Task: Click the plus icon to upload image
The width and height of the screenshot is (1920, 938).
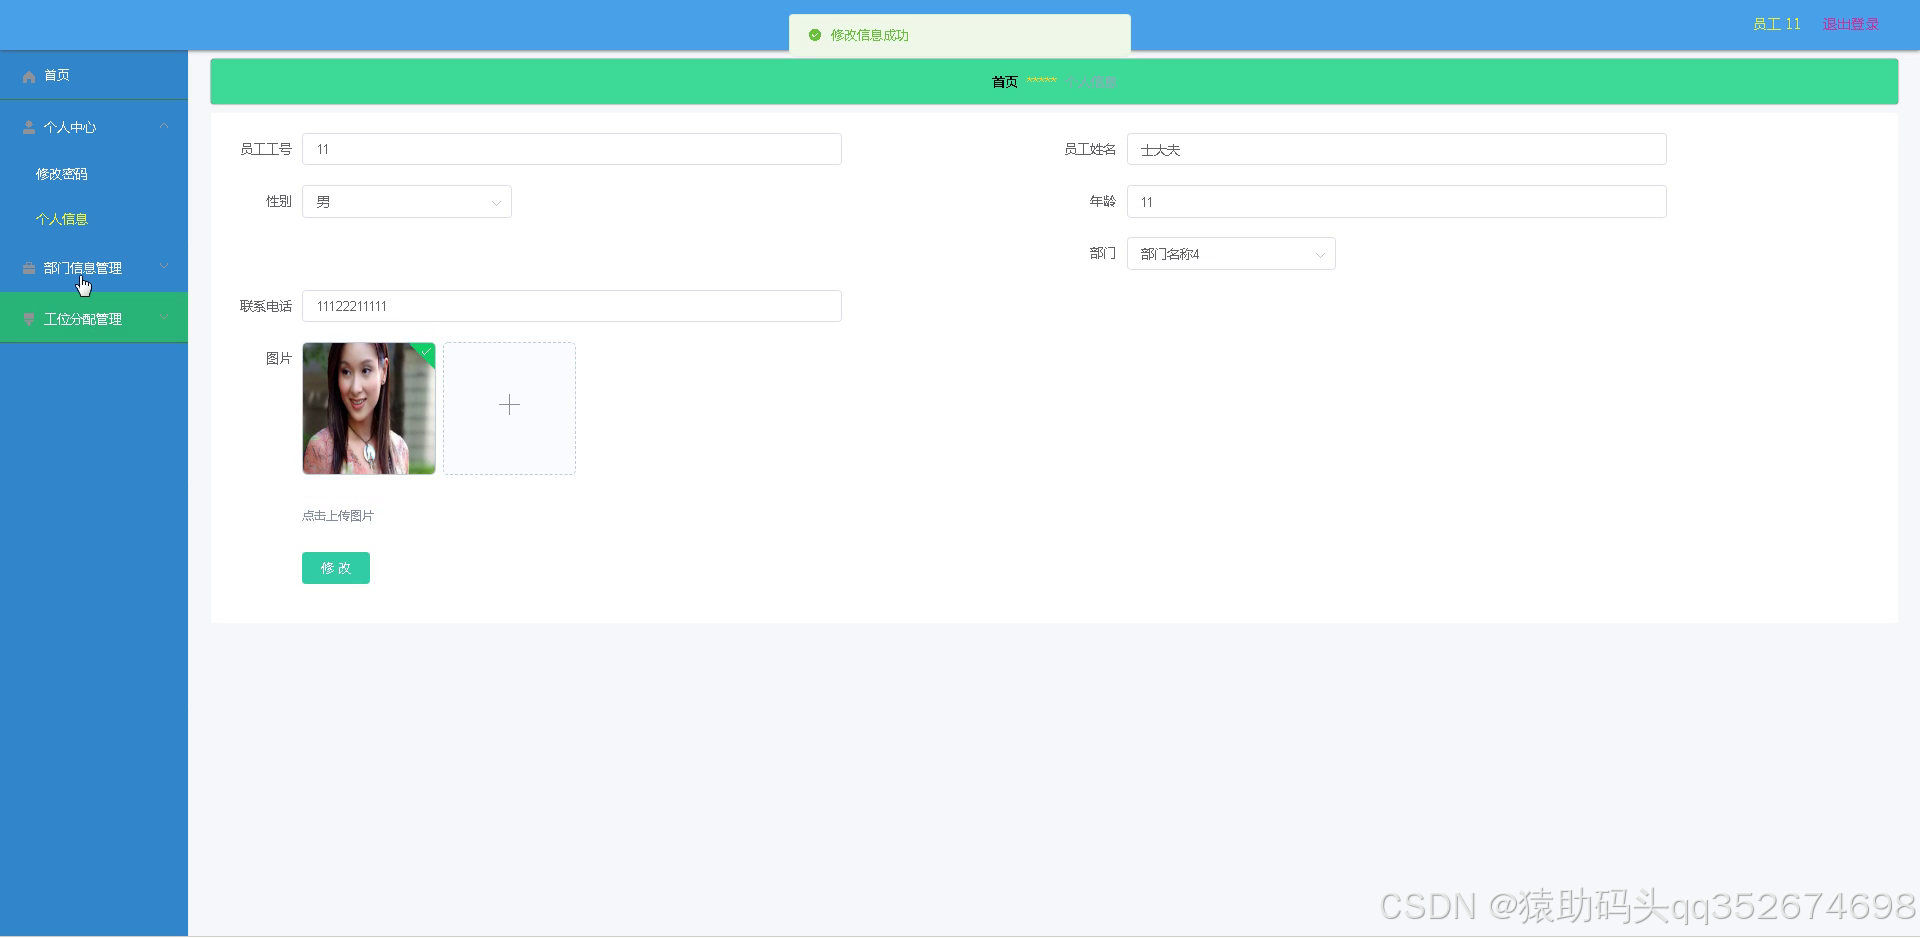Action: coord(509,405)
